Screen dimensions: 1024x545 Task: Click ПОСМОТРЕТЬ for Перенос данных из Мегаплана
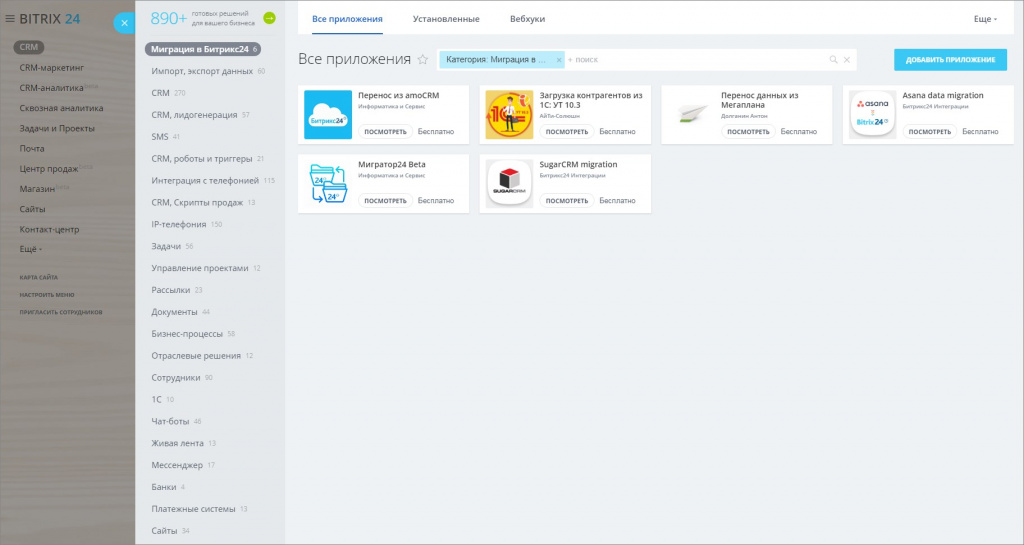coord(748,131)
